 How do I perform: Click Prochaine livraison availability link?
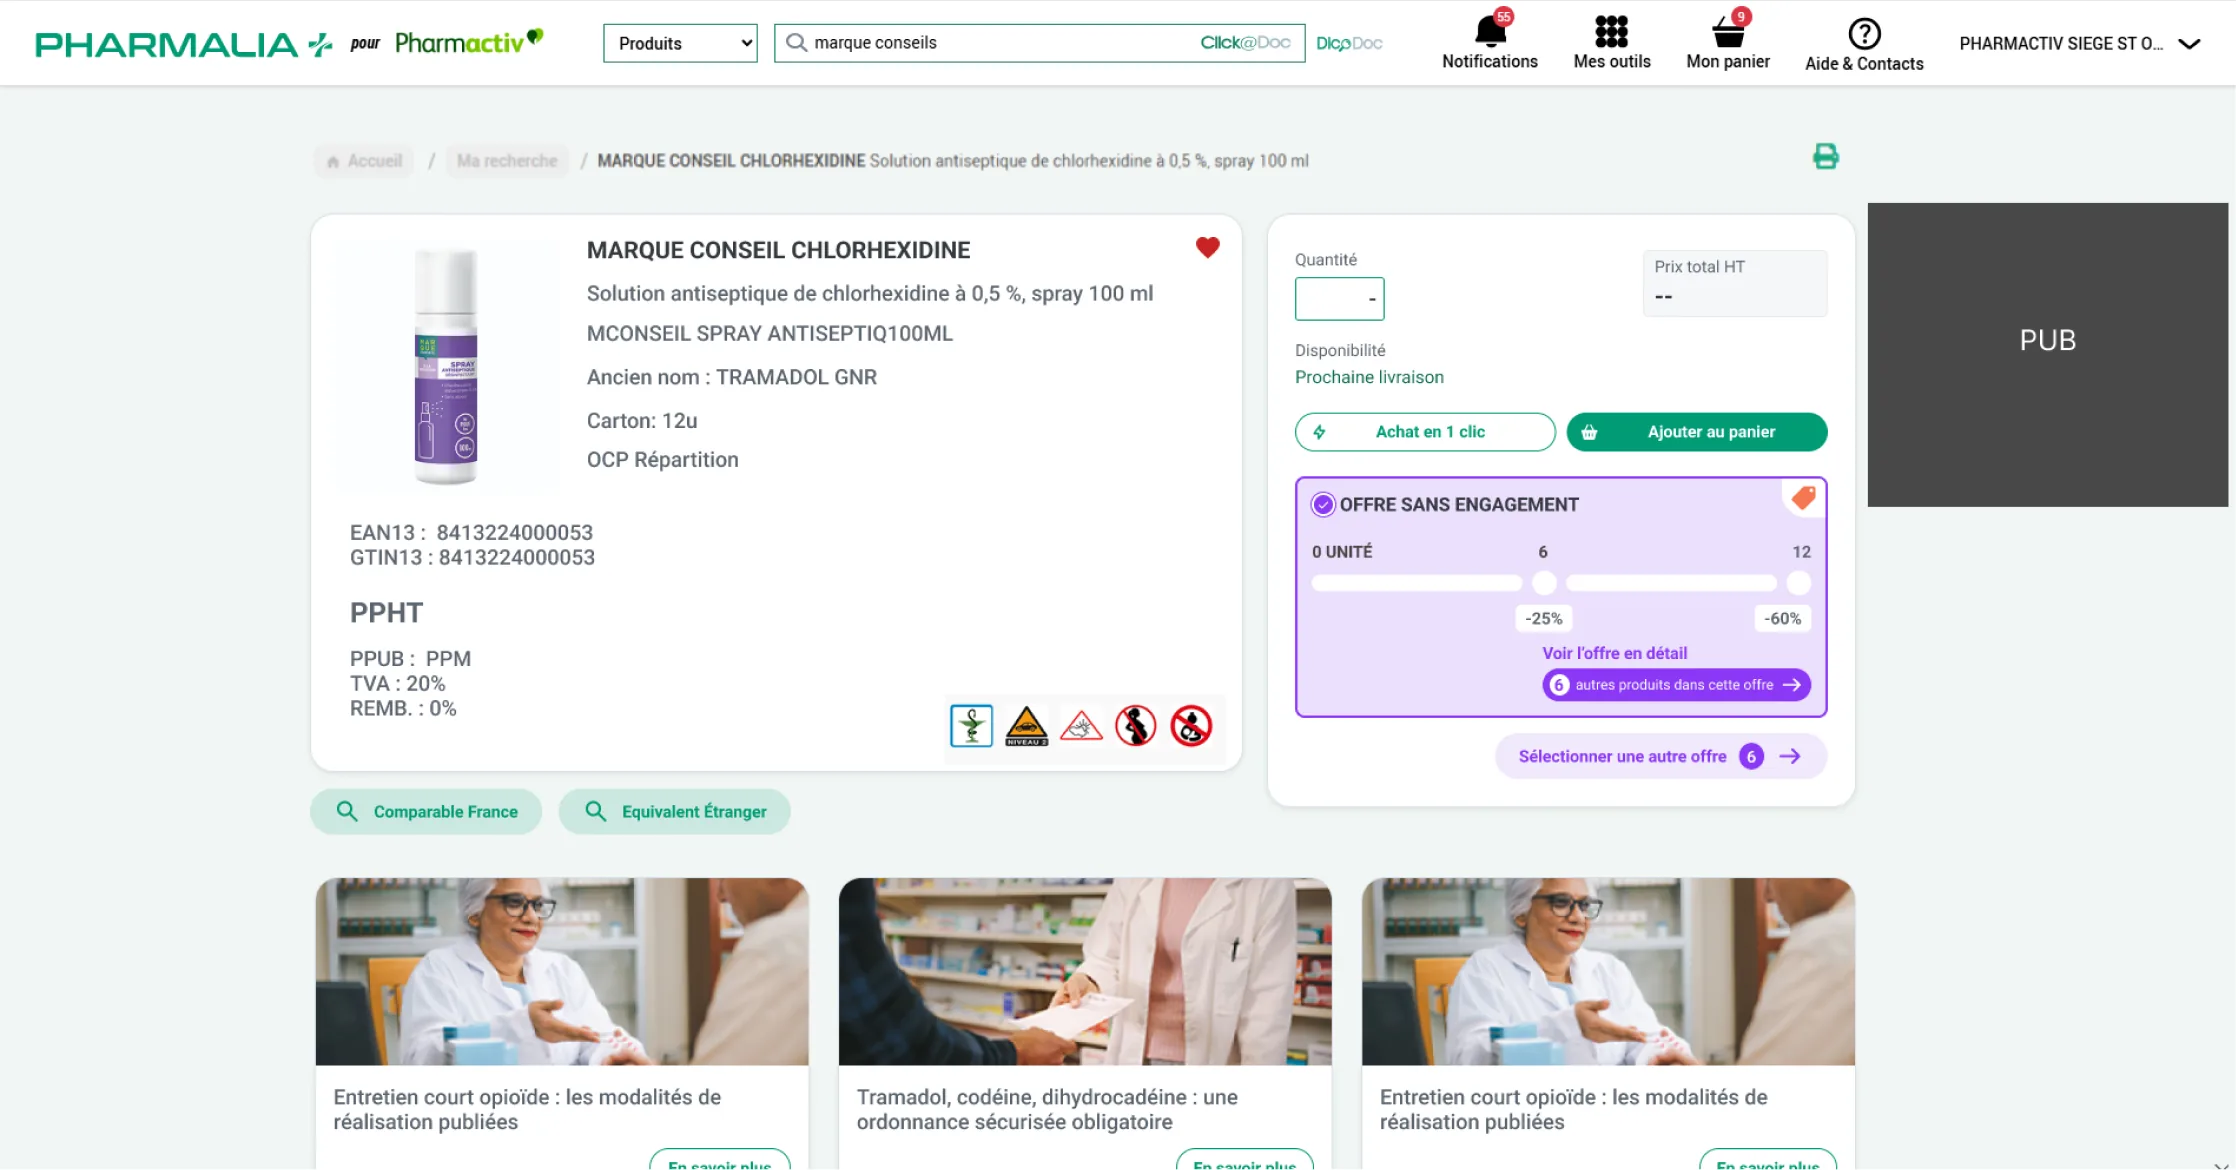click(1369, 377)
